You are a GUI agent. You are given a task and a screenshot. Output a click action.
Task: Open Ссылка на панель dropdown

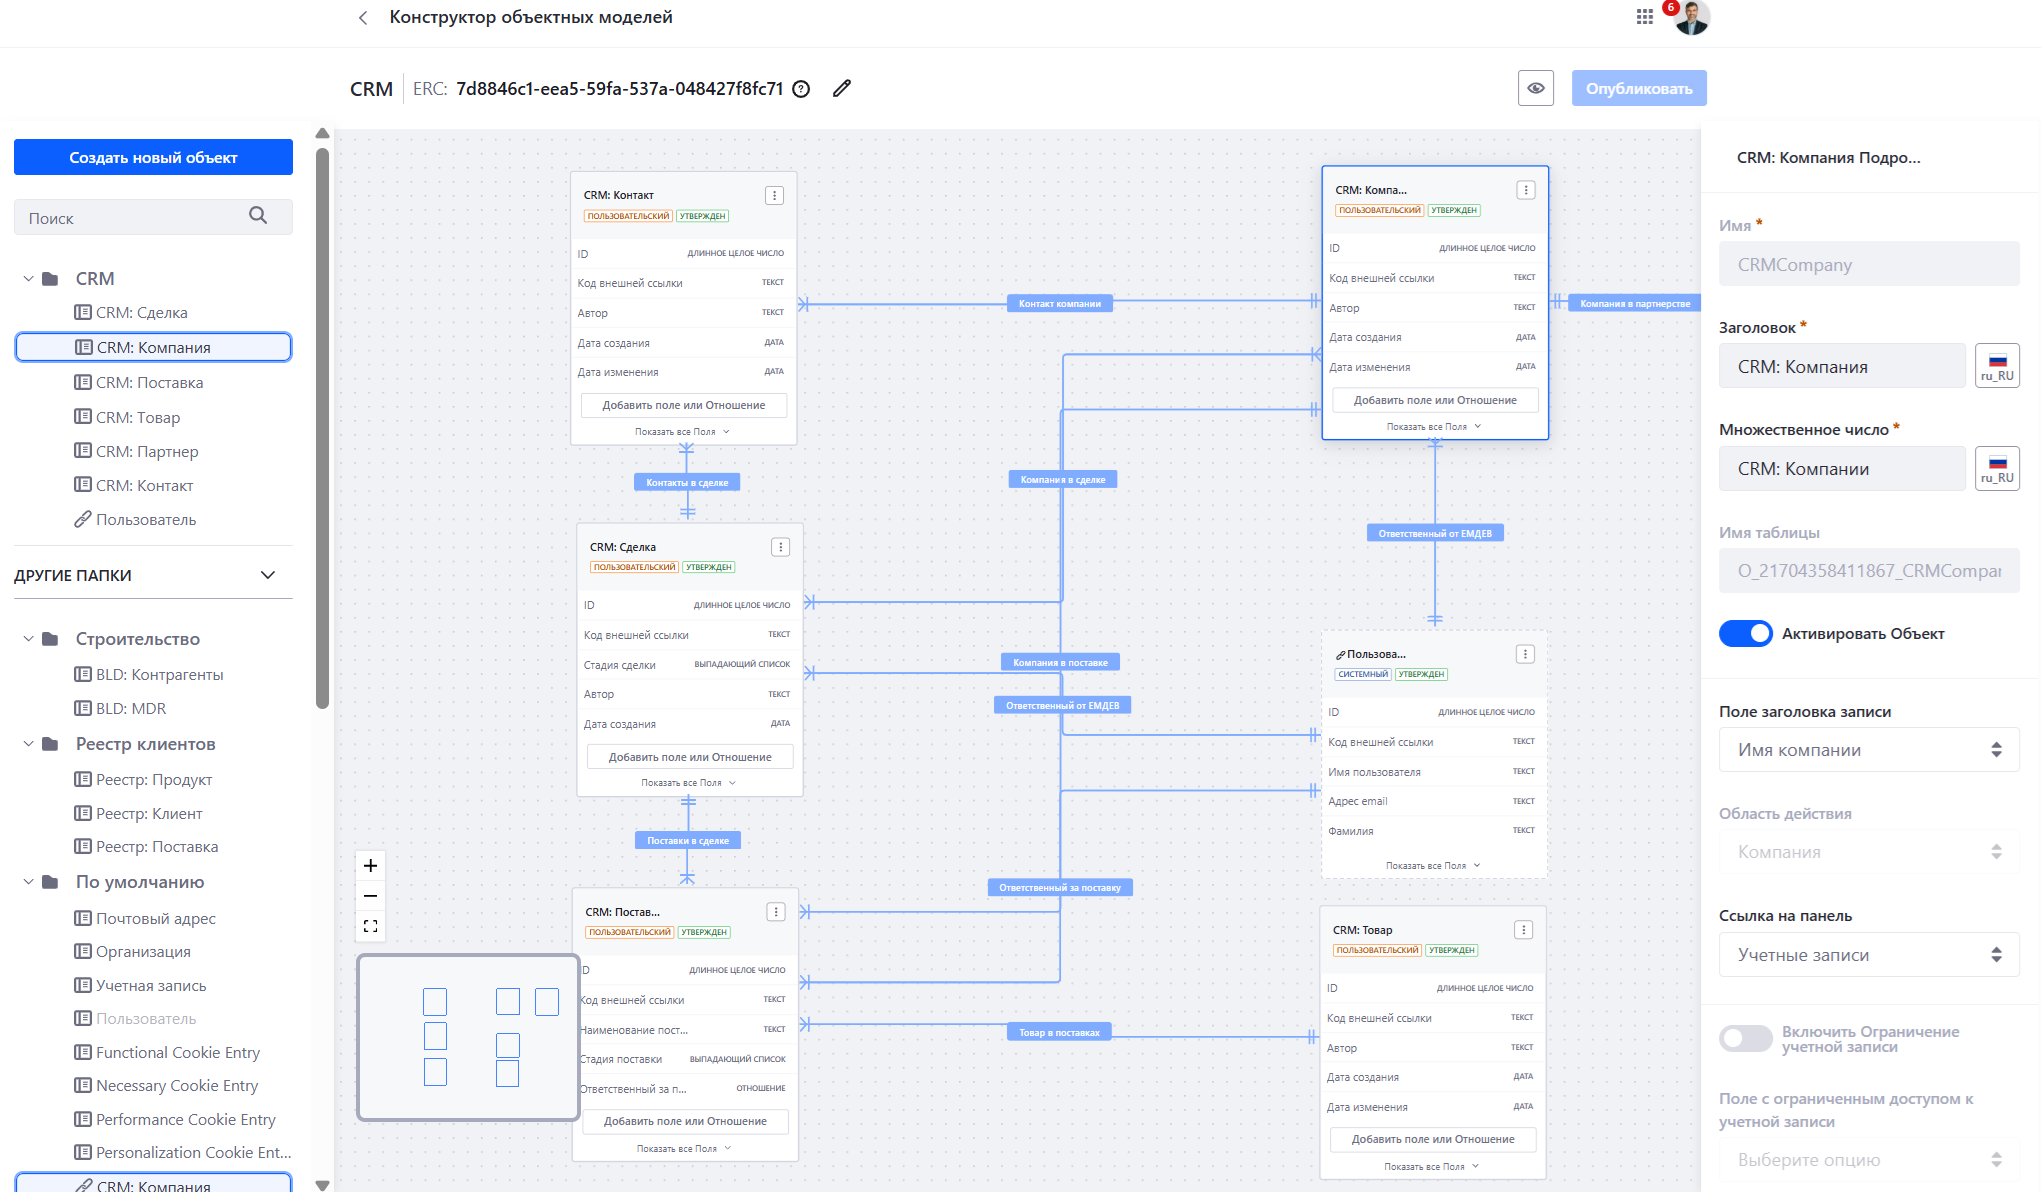pyautogui.click(x=1869, y=955)
